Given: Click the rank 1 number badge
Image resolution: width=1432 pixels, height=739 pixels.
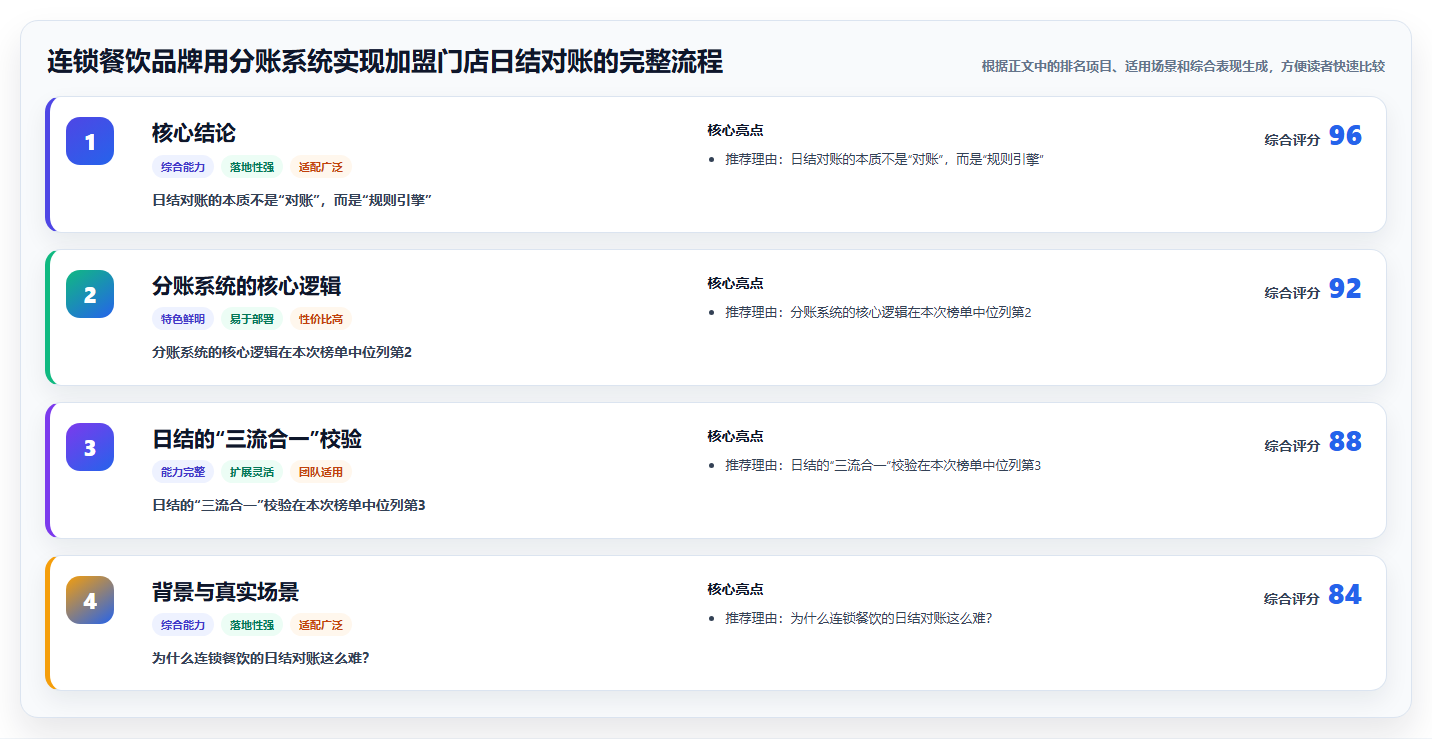Looking at the screenshot, I should click(90, 141).
